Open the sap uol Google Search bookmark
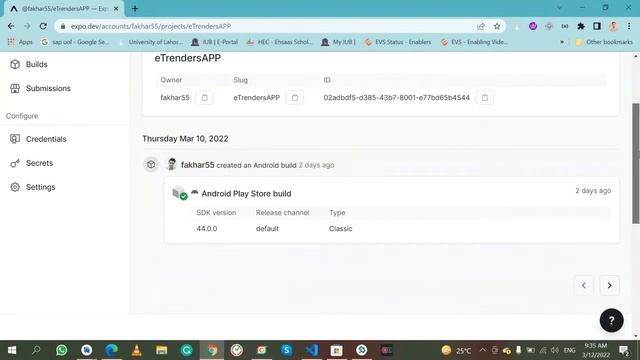 click(76, 42)
